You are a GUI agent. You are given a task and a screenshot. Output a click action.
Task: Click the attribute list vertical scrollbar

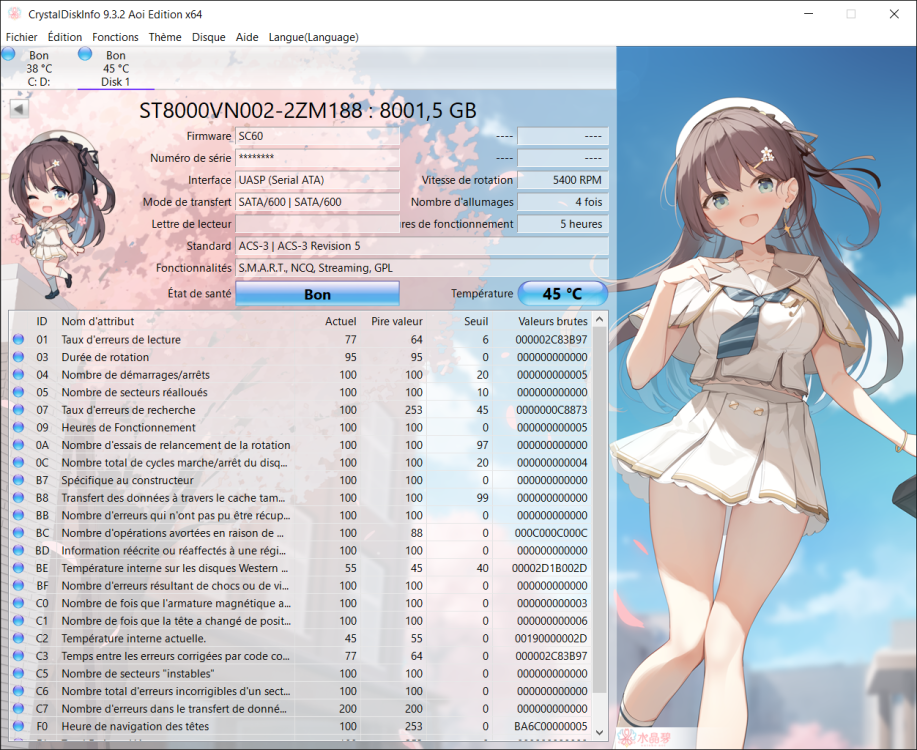click(599, 500)
